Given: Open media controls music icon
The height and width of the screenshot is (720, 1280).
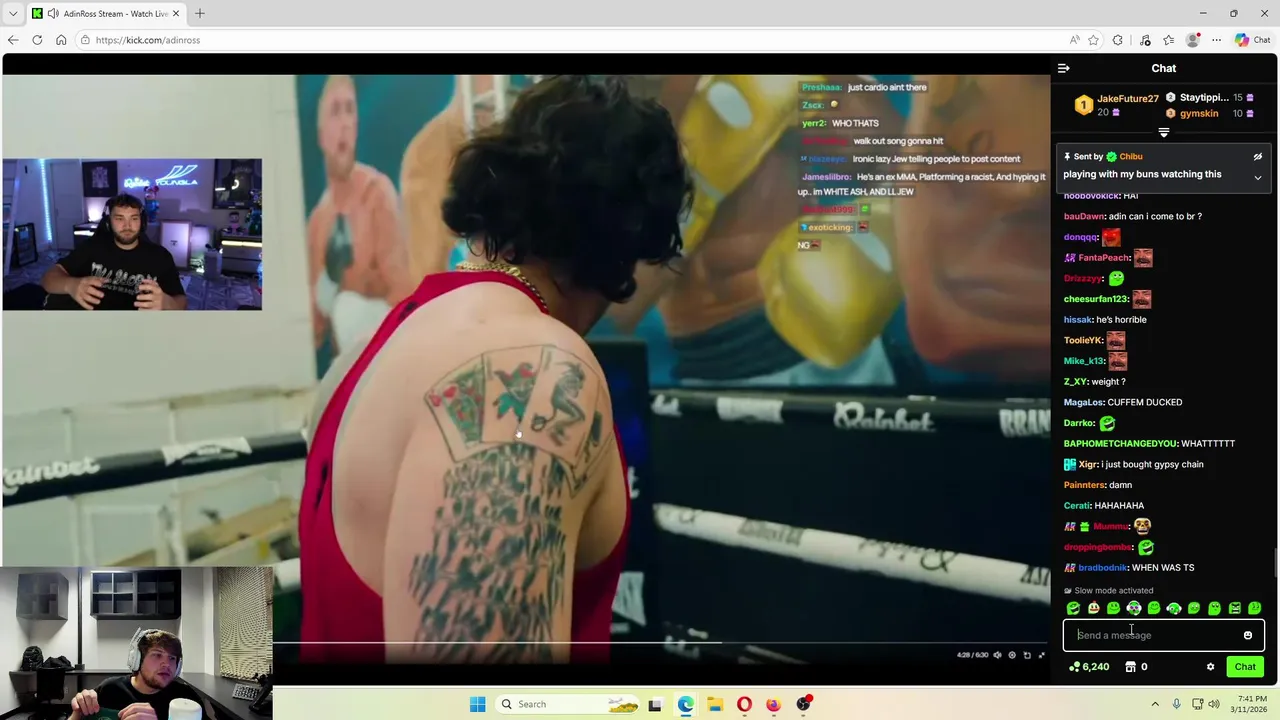Looking at the screenshot, I should click(x=1145, y=40).
